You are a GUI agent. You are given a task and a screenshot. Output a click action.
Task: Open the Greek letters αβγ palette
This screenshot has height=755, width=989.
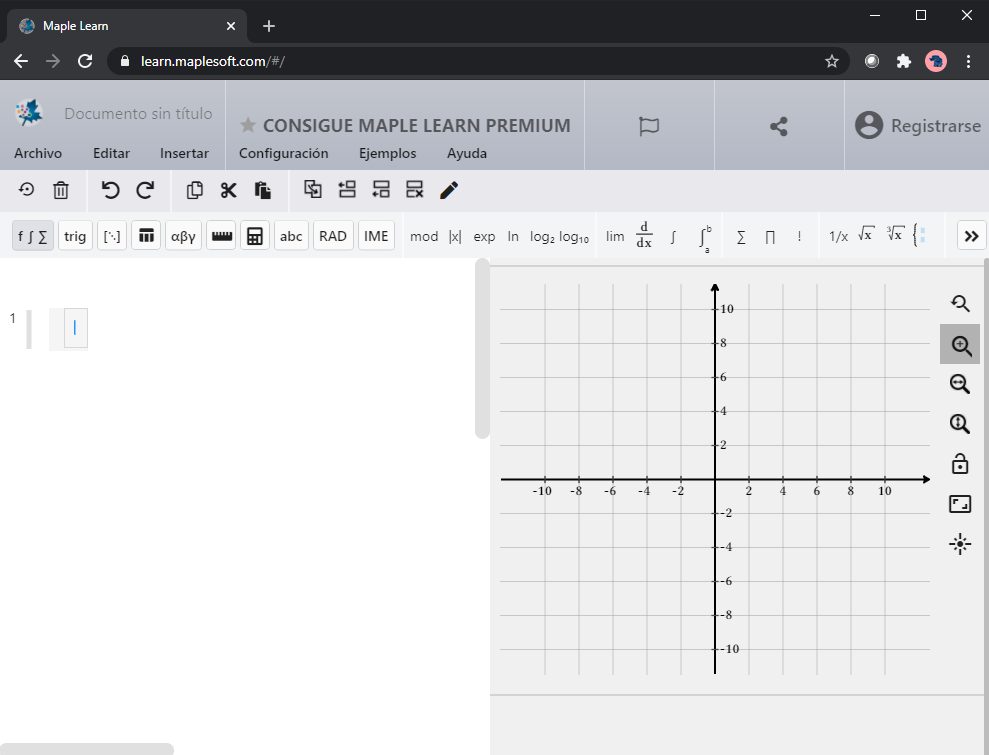coord(183,236)
